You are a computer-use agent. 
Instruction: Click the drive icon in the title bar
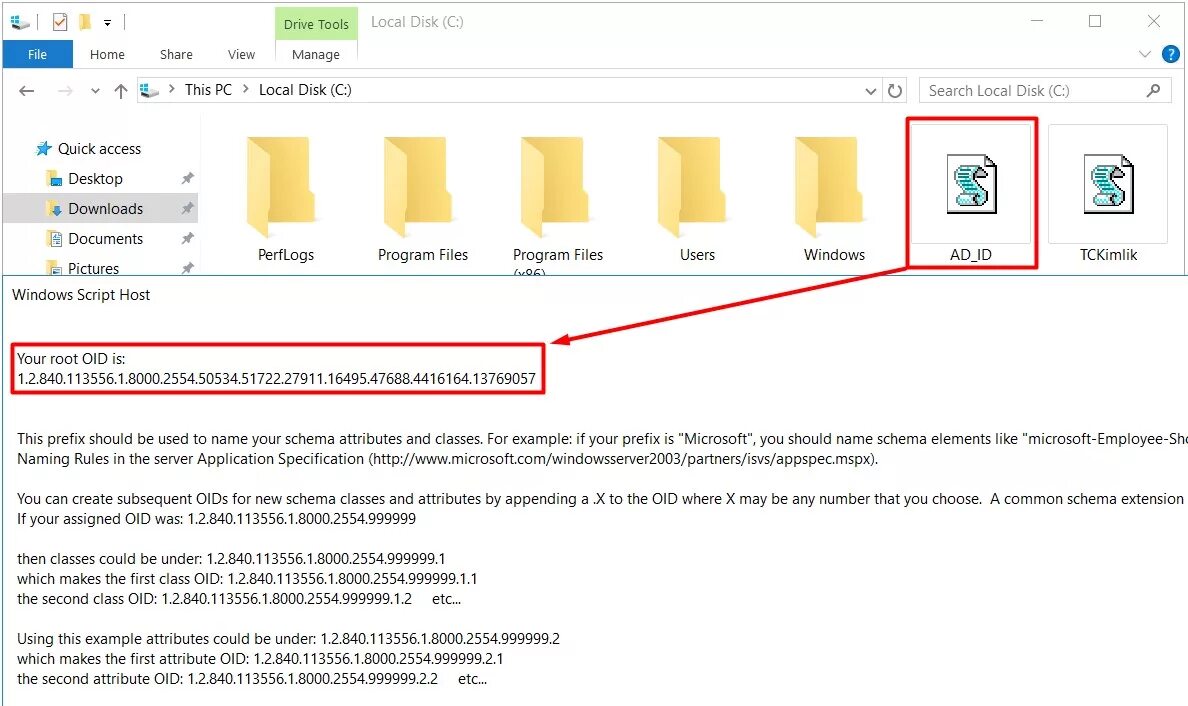[20, 22]
